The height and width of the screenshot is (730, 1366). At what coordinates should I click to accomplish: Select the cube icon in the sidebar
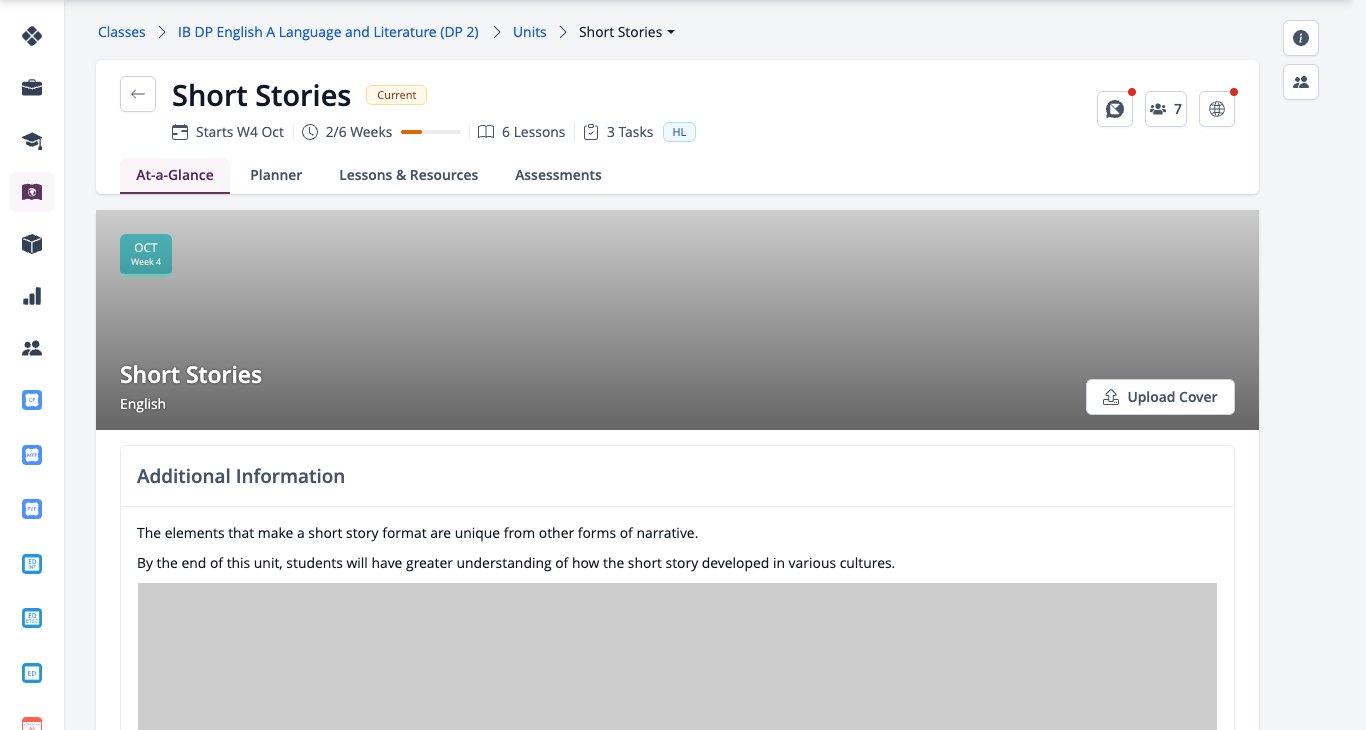[32, 244]
